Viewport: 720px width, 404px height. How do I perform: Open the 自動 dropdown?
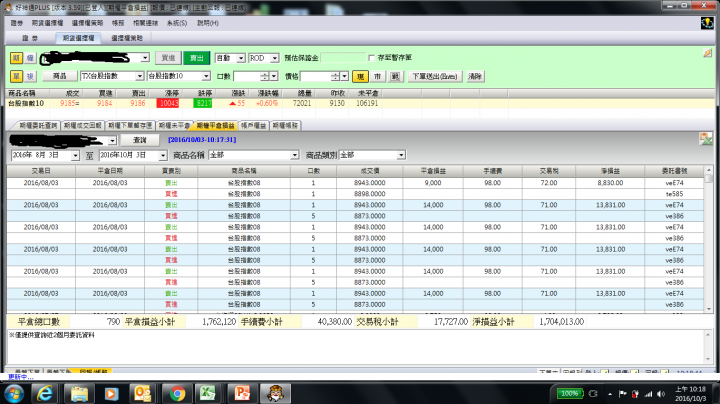point(241,58)
